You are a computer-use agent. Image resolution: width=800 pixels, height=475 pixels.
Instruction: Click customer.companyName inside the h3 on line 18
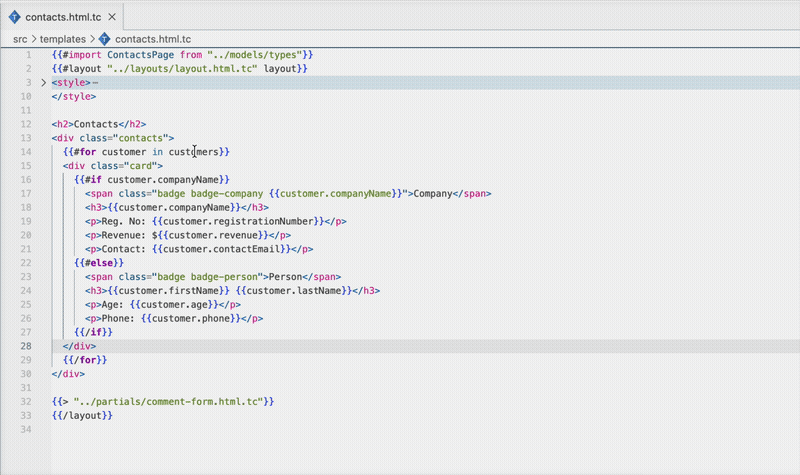point(174,207)
